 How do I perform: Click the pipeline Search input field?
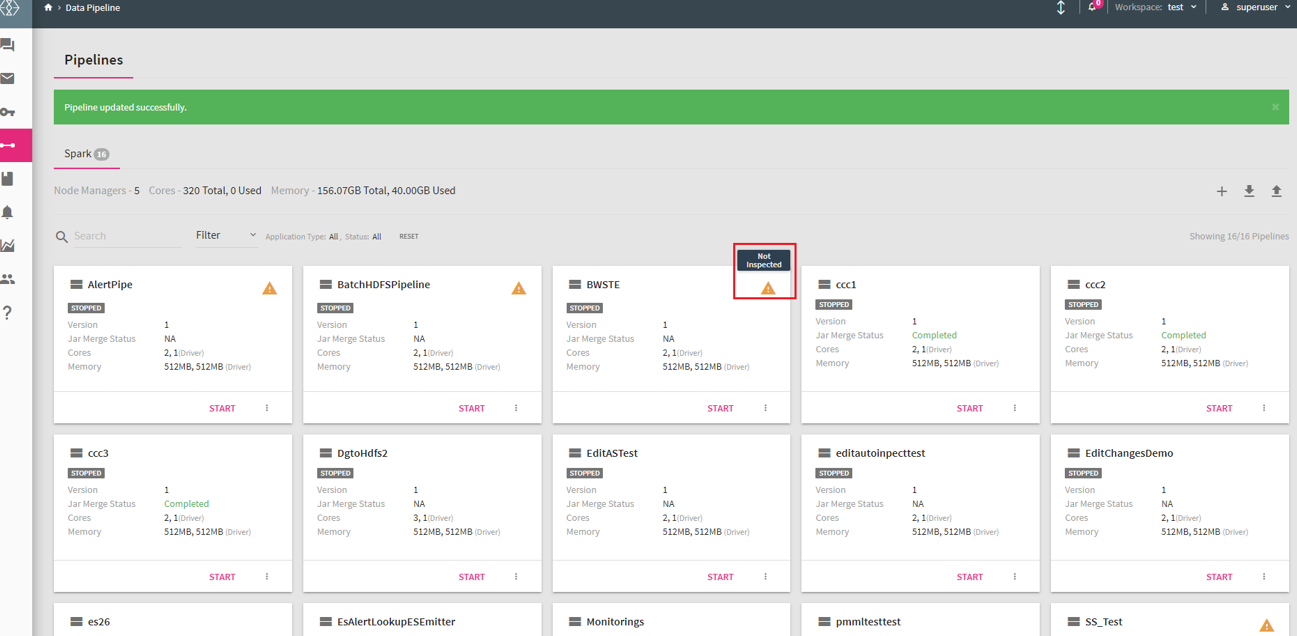point(128,236)
